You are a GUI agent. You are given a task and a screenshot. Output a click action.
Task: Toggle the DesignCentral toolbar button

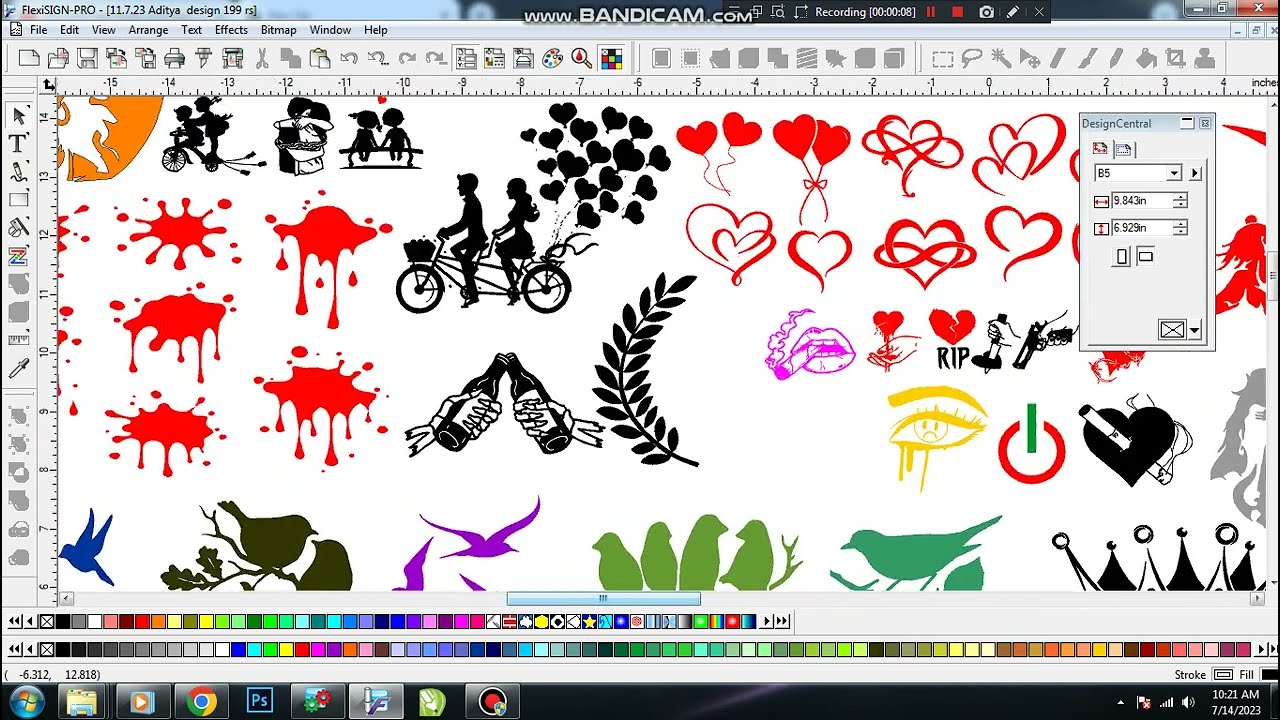coord(465,58)
